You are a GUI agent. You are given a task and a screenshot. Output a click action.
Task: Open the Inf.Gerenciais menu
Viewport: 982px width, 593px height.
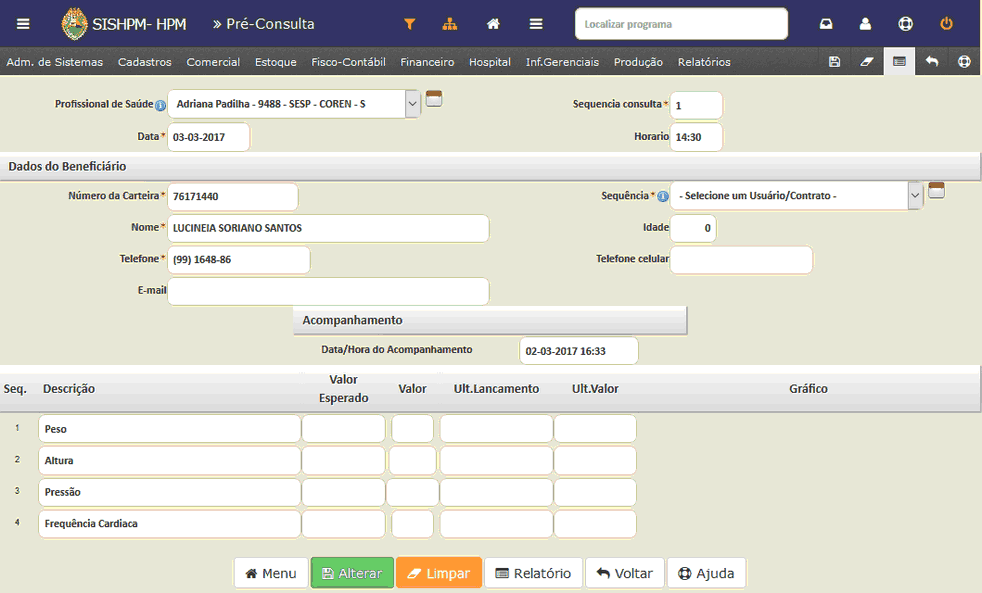(562, 62)
